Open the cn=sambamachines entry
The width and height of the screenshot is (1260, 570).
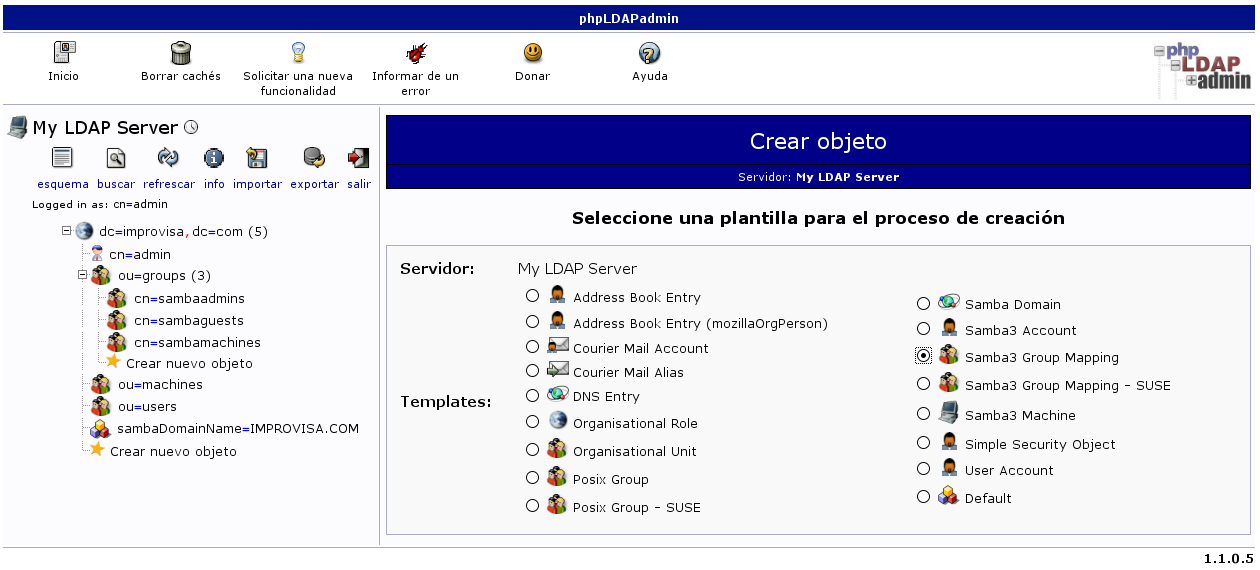pos(197,343)
